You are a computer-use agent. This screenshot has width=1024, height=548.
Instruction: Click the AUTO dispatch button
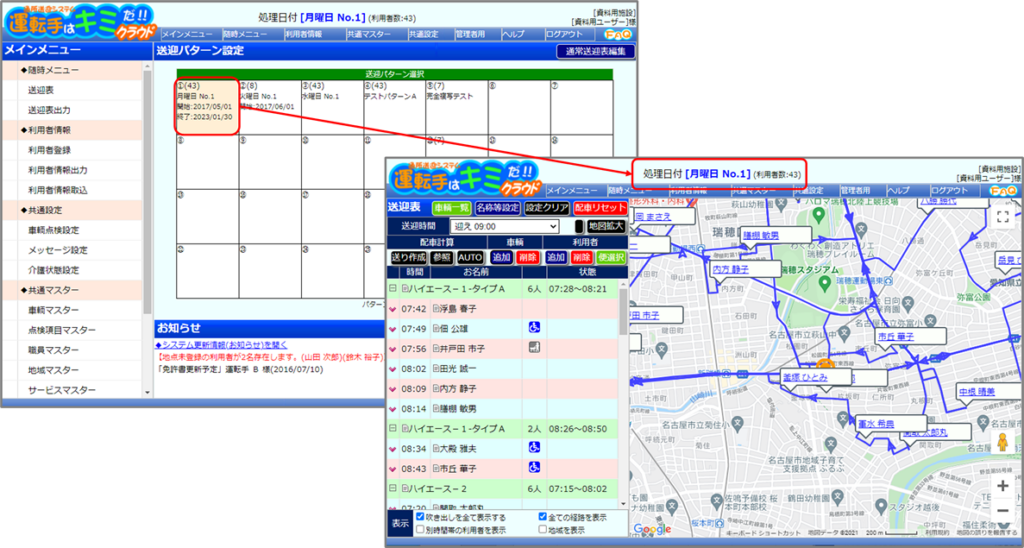[x=470, y=257]
